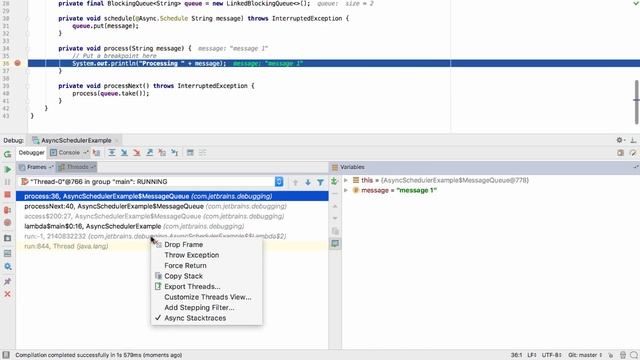
Task: Select process:36 stack frame
Action: tap(172, 196)
